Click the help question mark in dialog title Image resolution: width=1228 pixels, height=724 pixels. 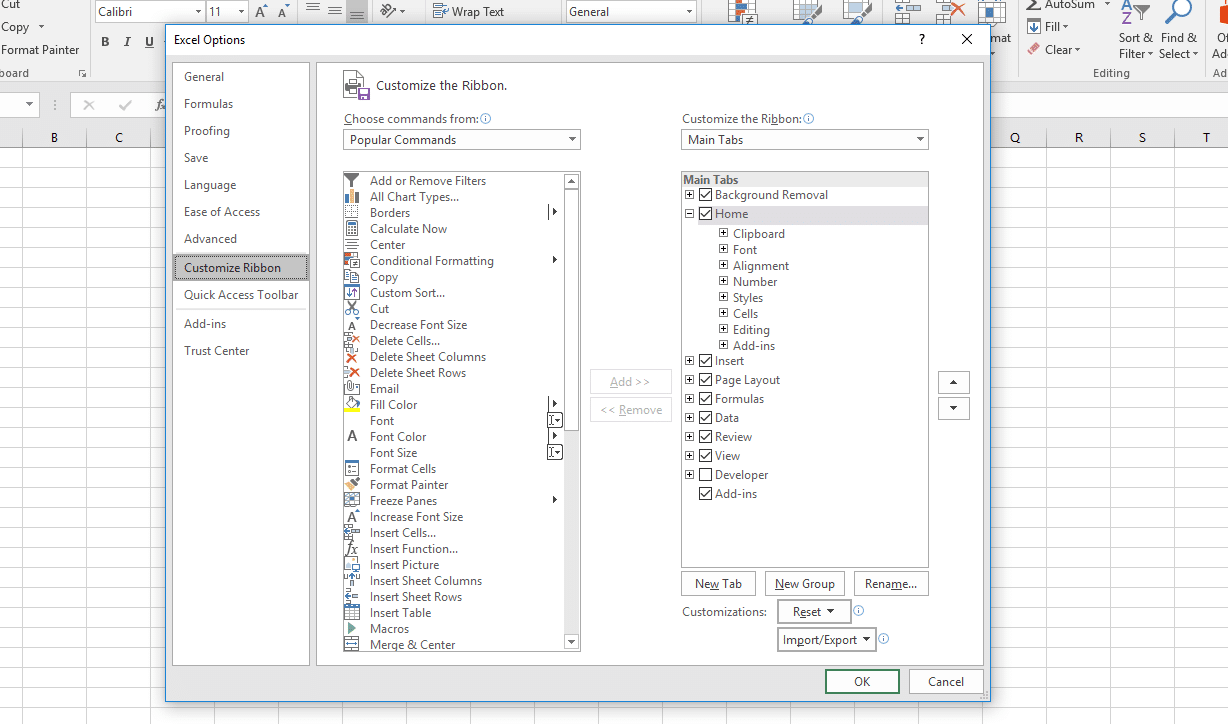click(921, 40)
